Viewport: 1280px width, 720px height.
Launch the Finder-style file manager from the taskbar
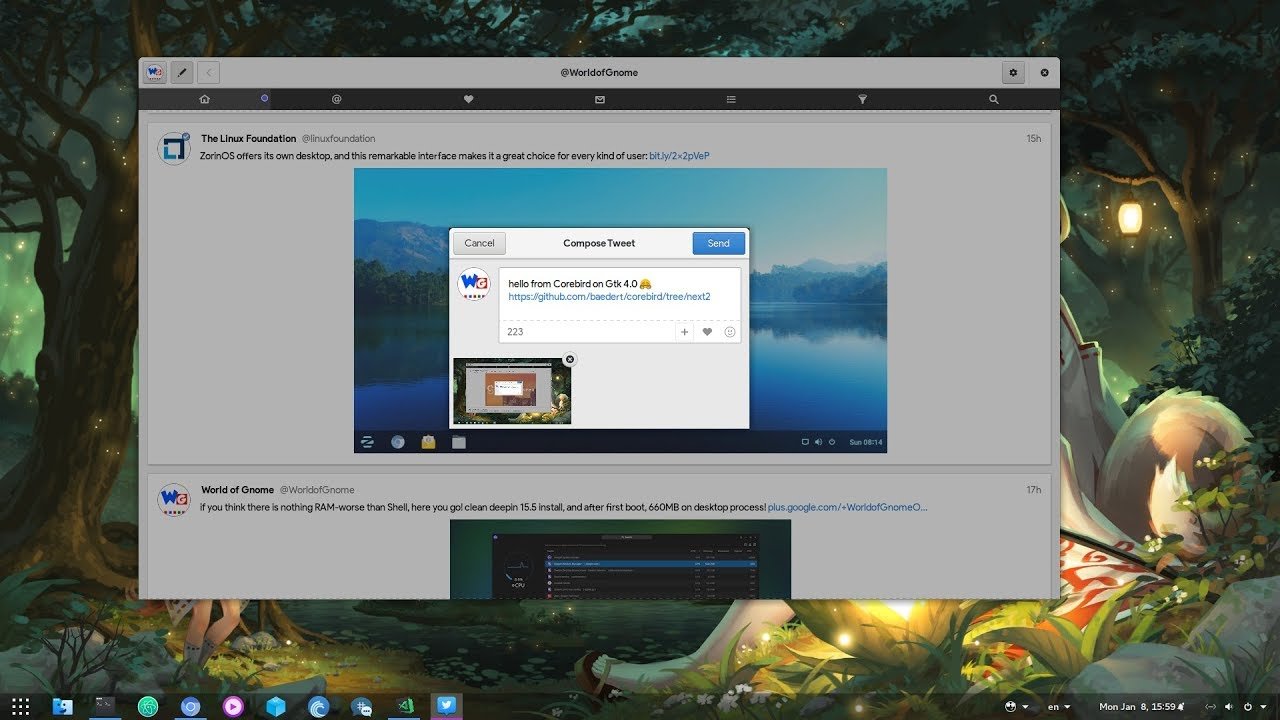[x=62, y=706]
